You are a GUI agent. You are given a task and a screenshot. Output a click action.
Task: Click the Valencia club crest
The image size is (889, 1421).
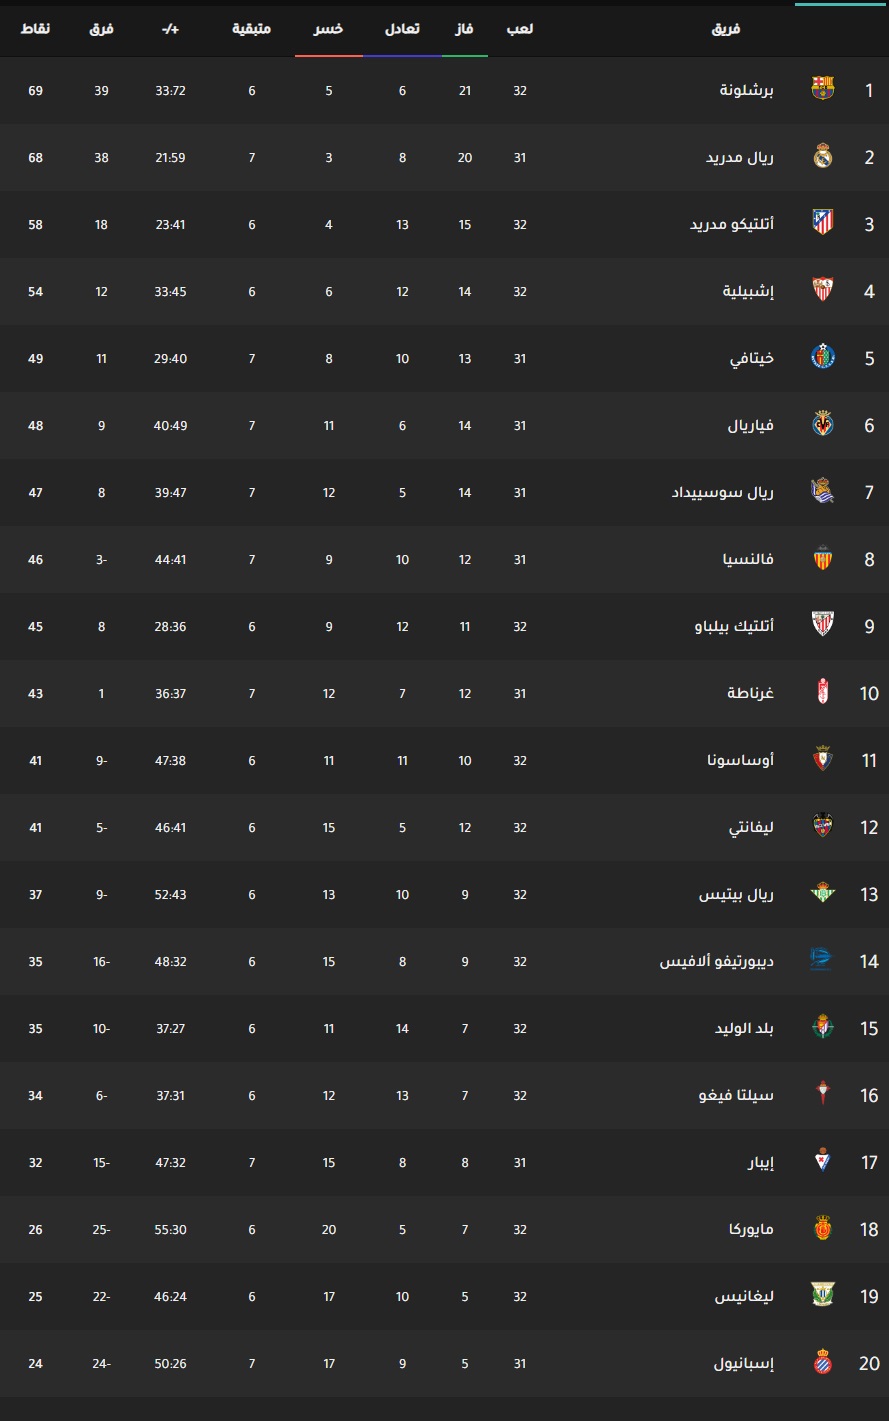click(x=822, y=559)
